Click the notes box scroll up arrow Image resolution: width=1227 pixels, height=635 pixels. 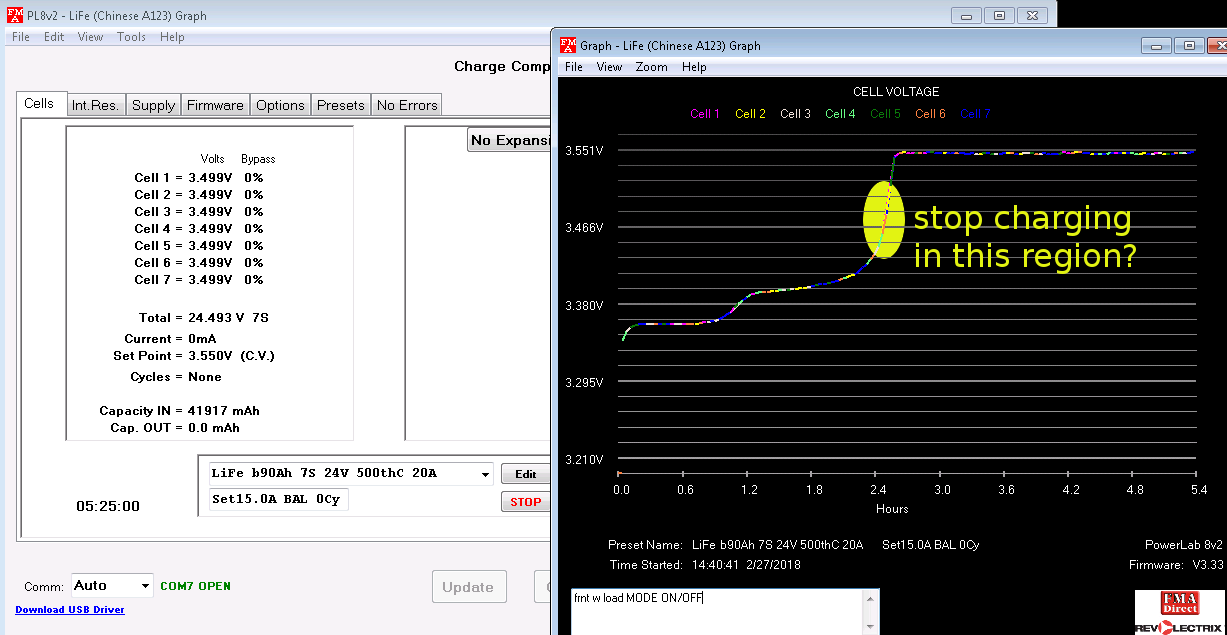(x=870, y=598)
